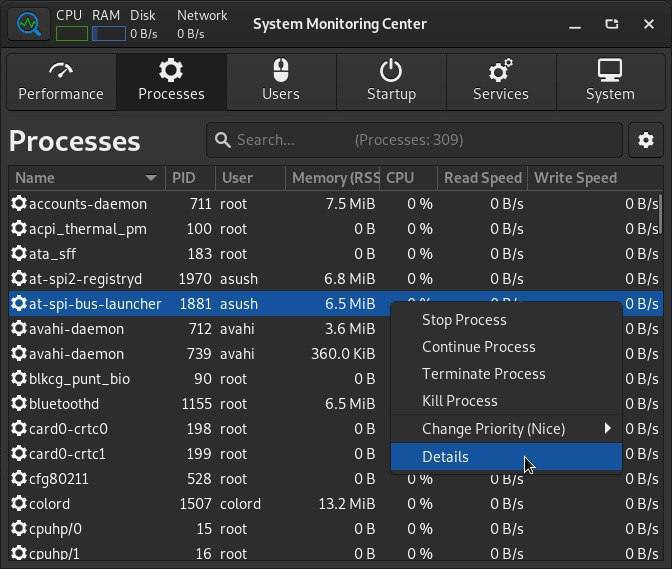The image size is (672, 569).
Task: Click the search magnifier icon
Action: point(223,140)
